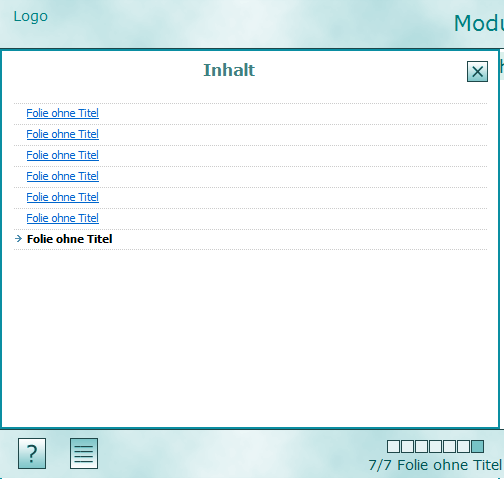The width and height of the screenshot is (504, 479).
Task: Click the Logo text in header
Action: 31,17
